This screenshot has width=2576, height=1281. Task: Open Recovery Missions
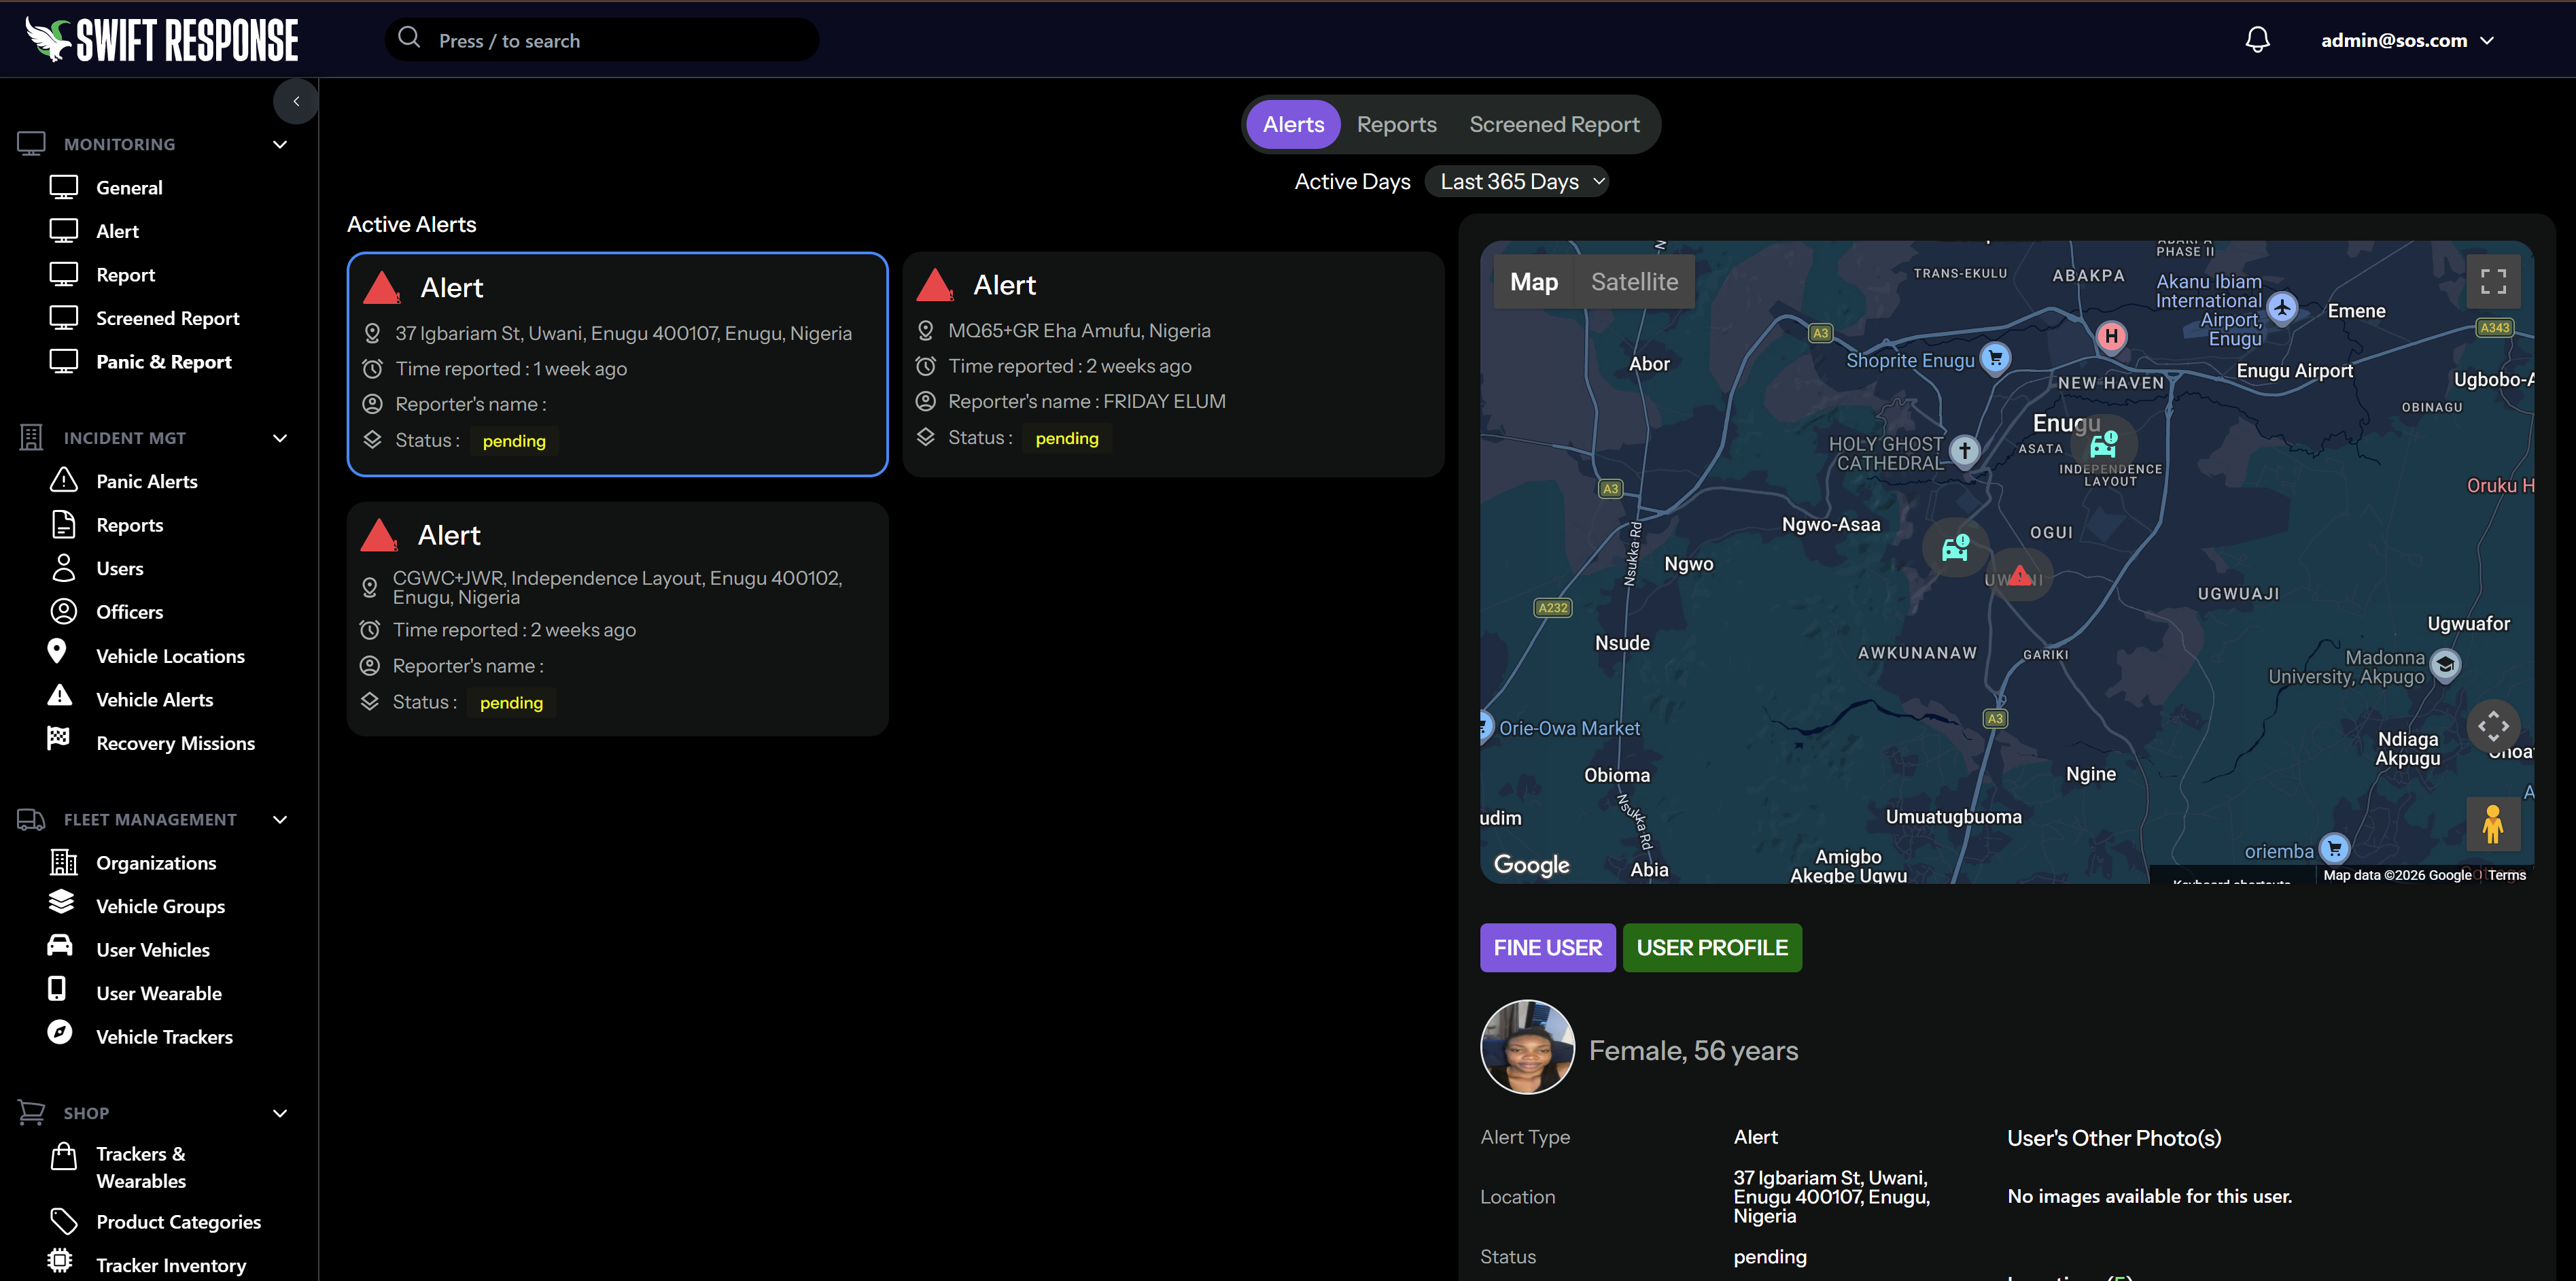click(175, 742)
